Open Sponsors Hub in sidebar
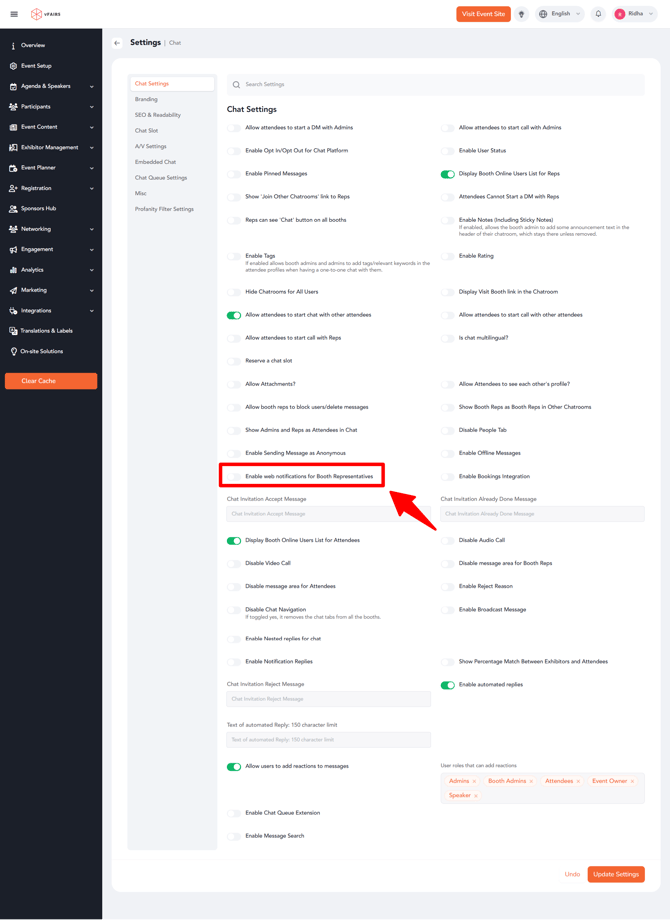This screenshot has height=920, width=670. click(38, 209)
